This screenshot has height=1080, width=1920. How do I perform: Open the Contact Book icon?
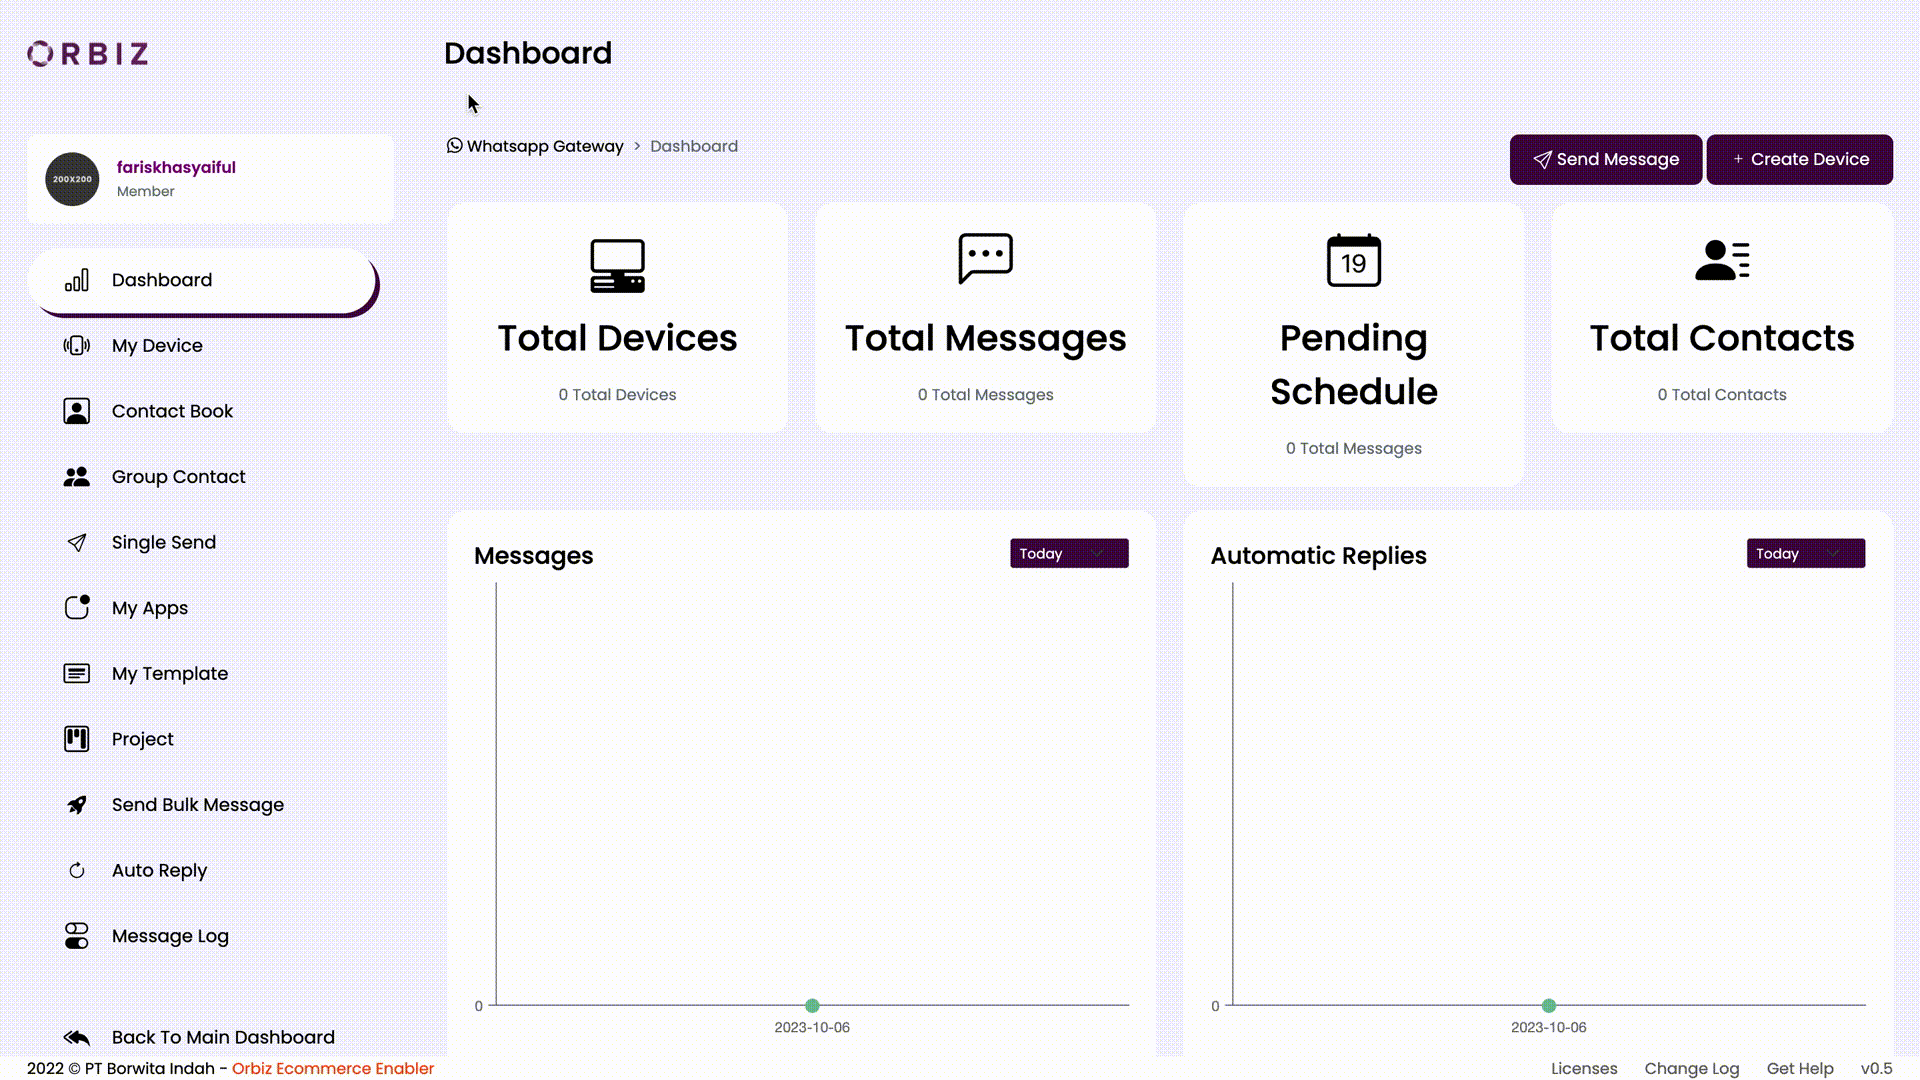77,410
